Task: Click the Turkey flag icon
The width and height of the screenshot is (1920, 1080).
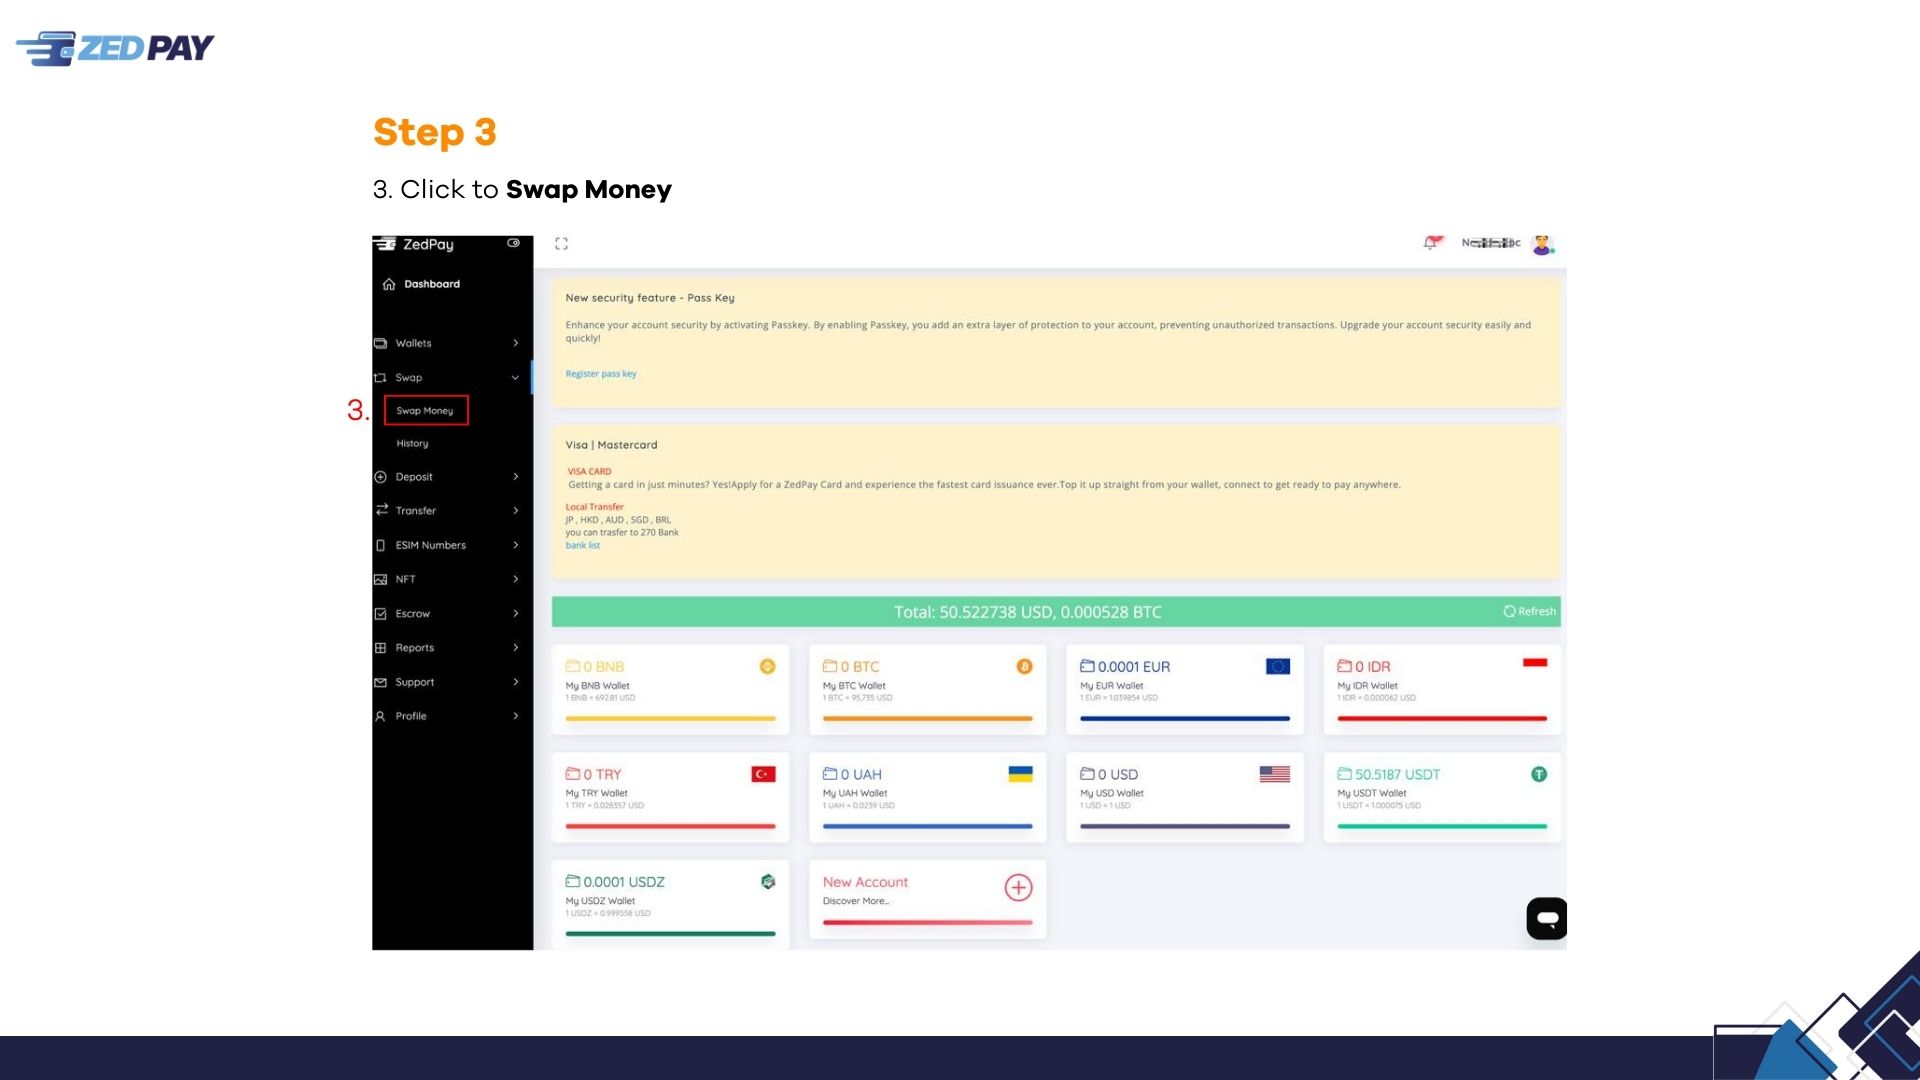Action: [763, 775]
